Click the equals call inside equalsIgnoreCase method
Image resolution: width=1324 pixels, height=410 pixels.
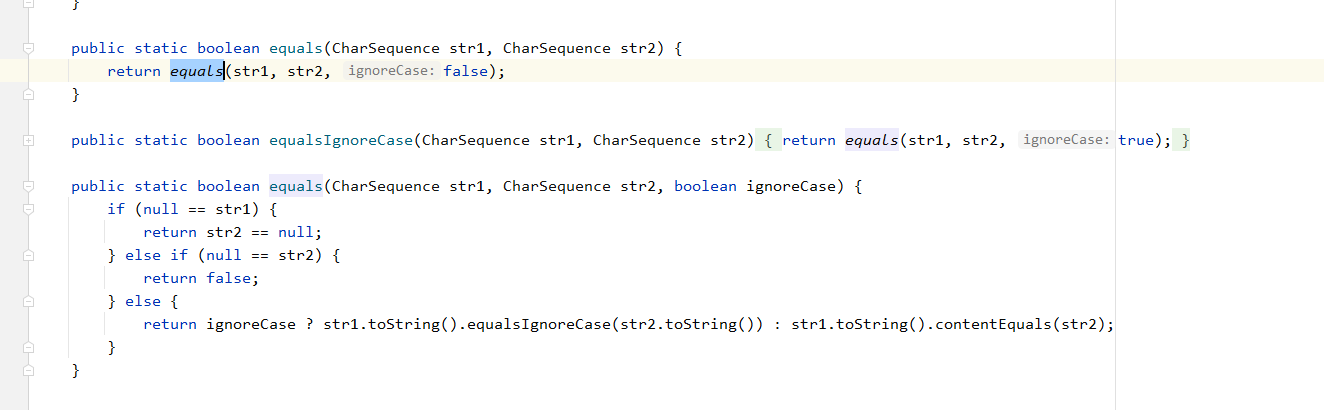(x=872, y=141)
